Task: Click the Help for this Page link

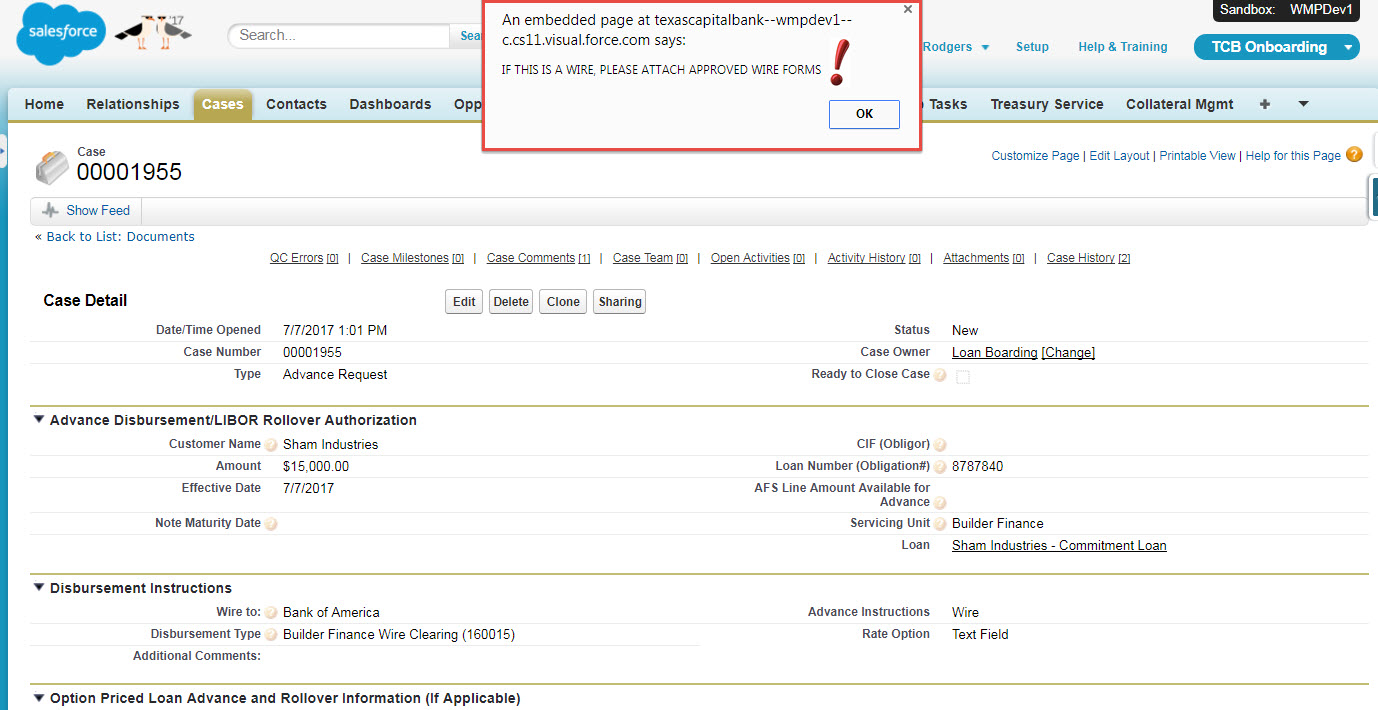Action: tap(1293, 156)
